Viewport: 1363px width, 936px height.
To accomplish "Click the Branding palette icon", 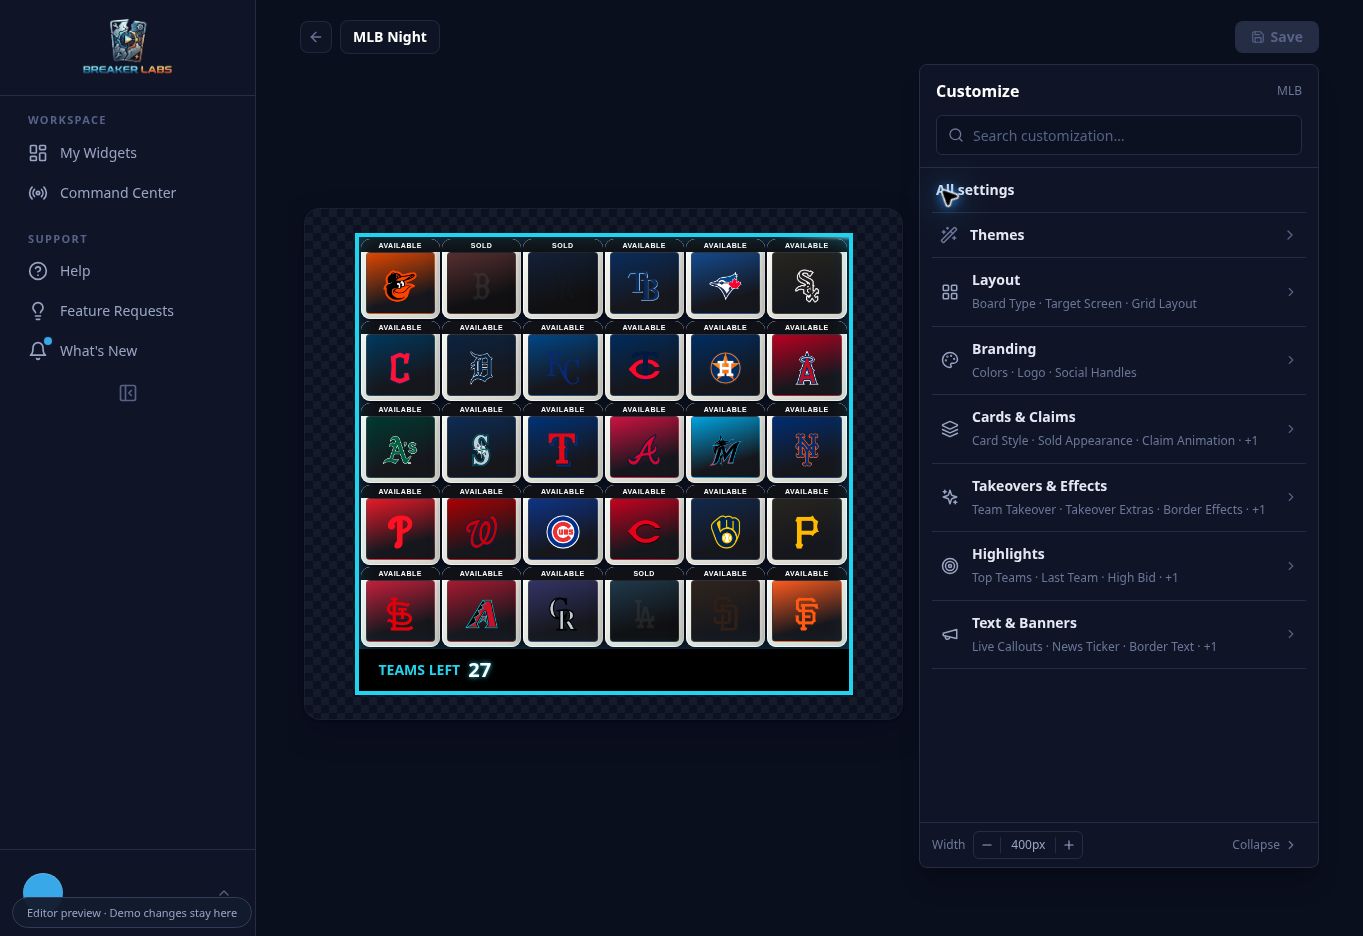I will click(950, 360).
